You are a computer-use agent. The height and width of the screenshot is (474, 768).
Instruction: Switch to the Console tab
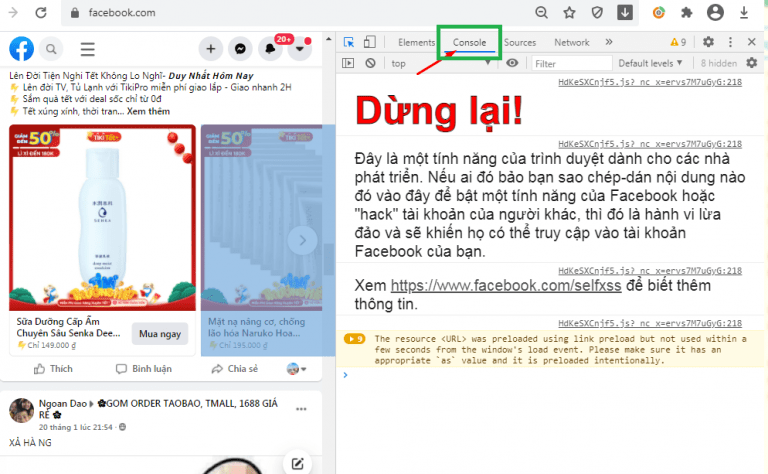pyautogui.click(x=469, y=43)
